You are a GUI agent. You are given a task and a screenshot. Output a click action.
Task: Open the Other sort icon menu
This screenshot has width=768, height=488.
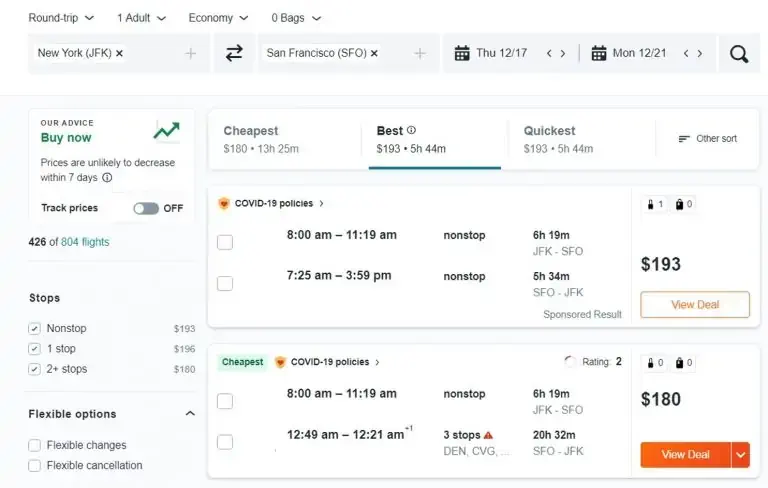coord(684,139)
